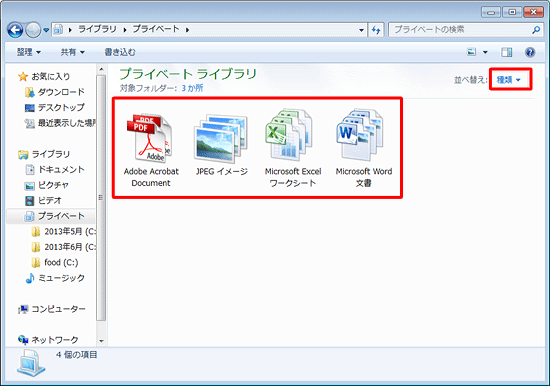The image size is (550, 386).
Task: Select ネットワーク in the navigation pane
Action: coord(55,340)
